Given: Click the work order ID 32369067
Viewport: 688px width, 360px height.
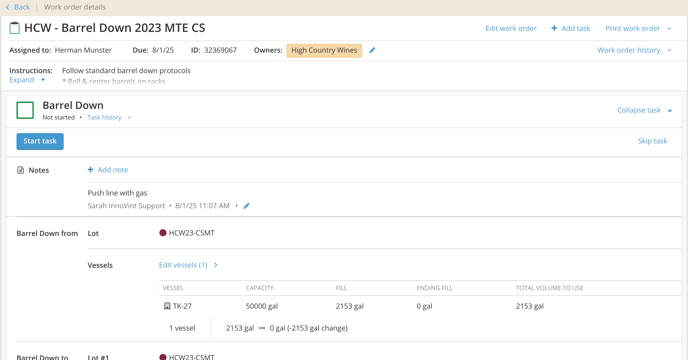Looking at the screenshot, I should (220, 50).
